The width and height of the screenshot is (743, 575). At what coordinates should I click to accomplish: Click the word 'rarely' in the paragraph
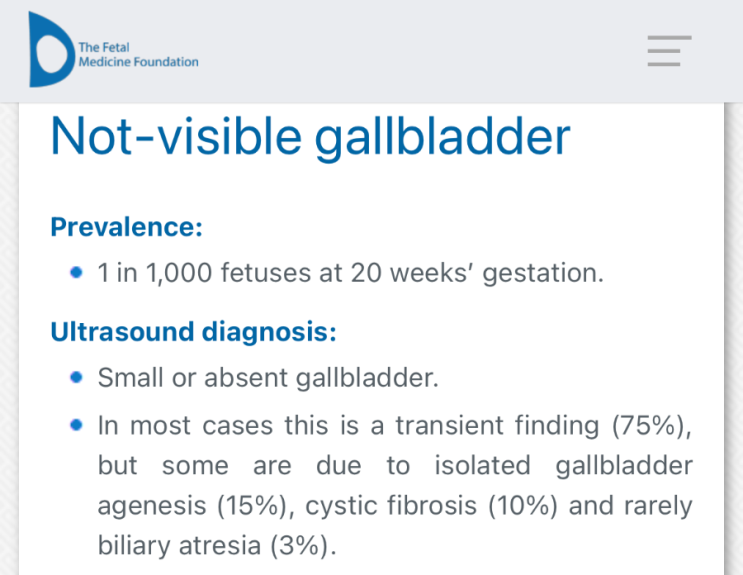coord(658,506)
